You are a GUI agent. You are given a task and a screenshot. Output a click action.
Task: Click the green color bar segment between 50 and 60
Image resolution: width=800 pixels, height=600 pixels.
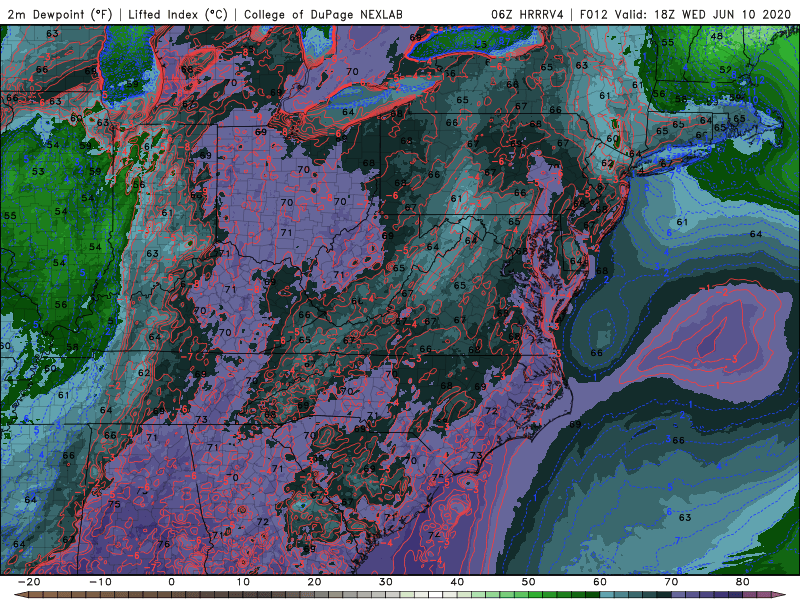[564, 595]
